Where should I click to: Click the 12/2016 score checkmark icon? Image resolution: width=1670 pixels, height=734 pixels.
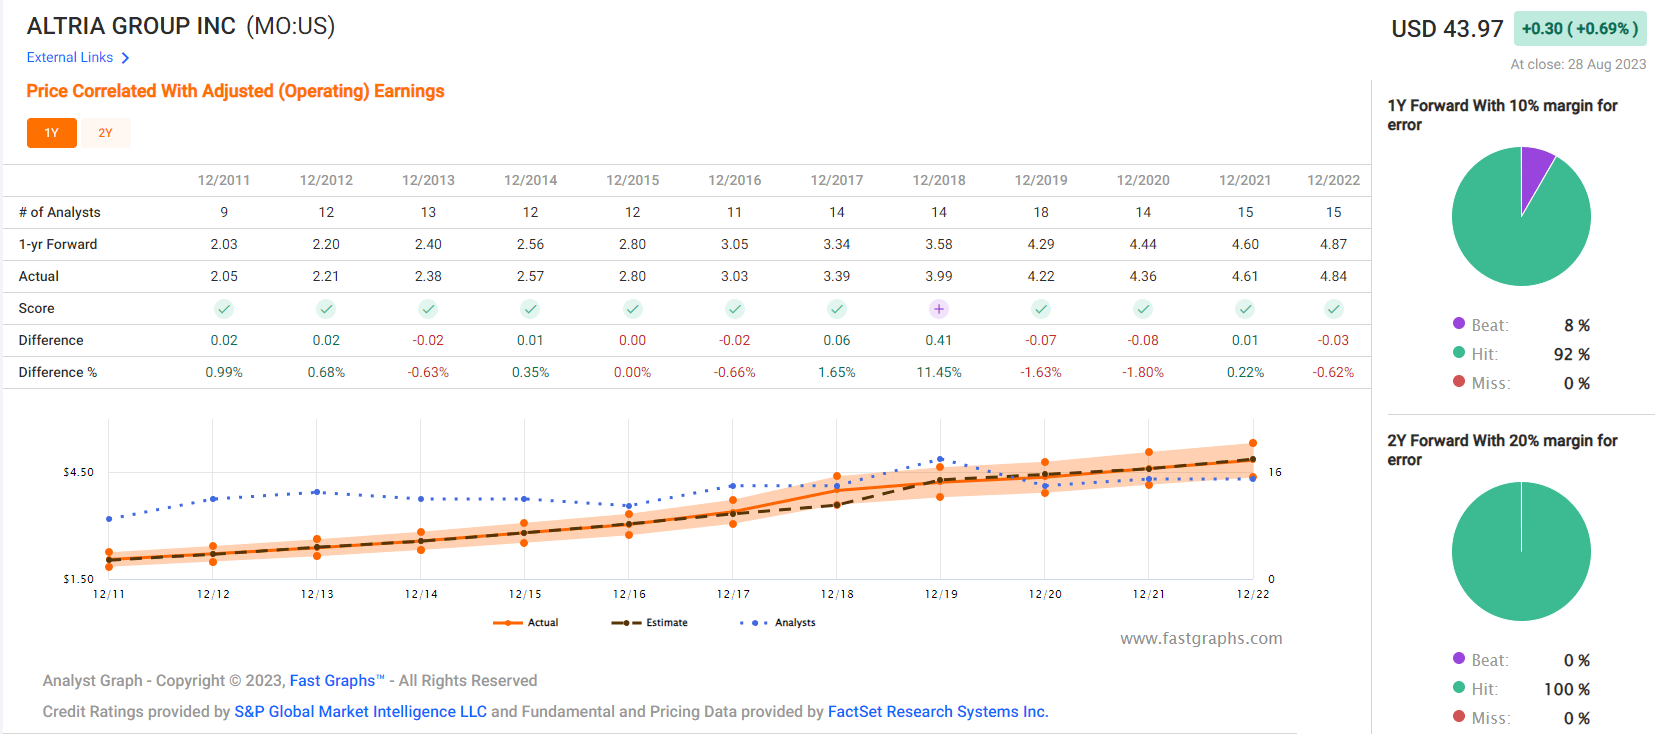click(734, 309)
